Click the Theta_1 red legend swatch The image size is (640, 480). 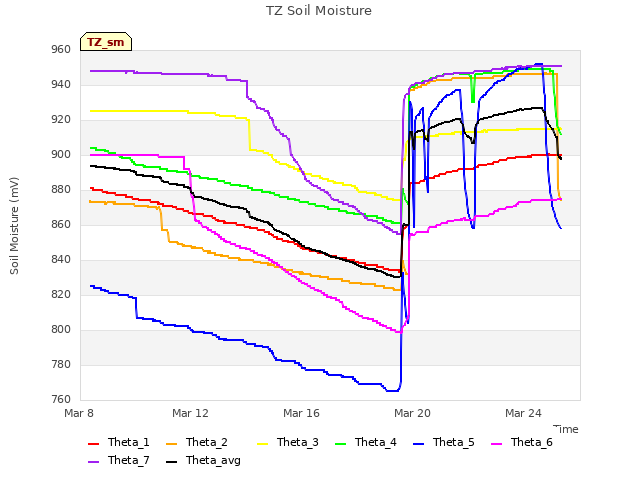coord(93,444)
